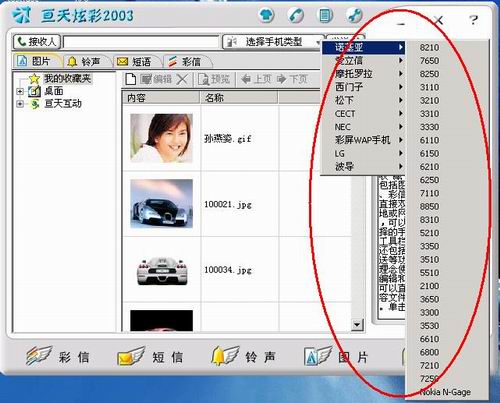The height and width of the screenshot is (403, 500).
Task: Select the 亘天互动 tree item
Action: [x=63, y=104]
